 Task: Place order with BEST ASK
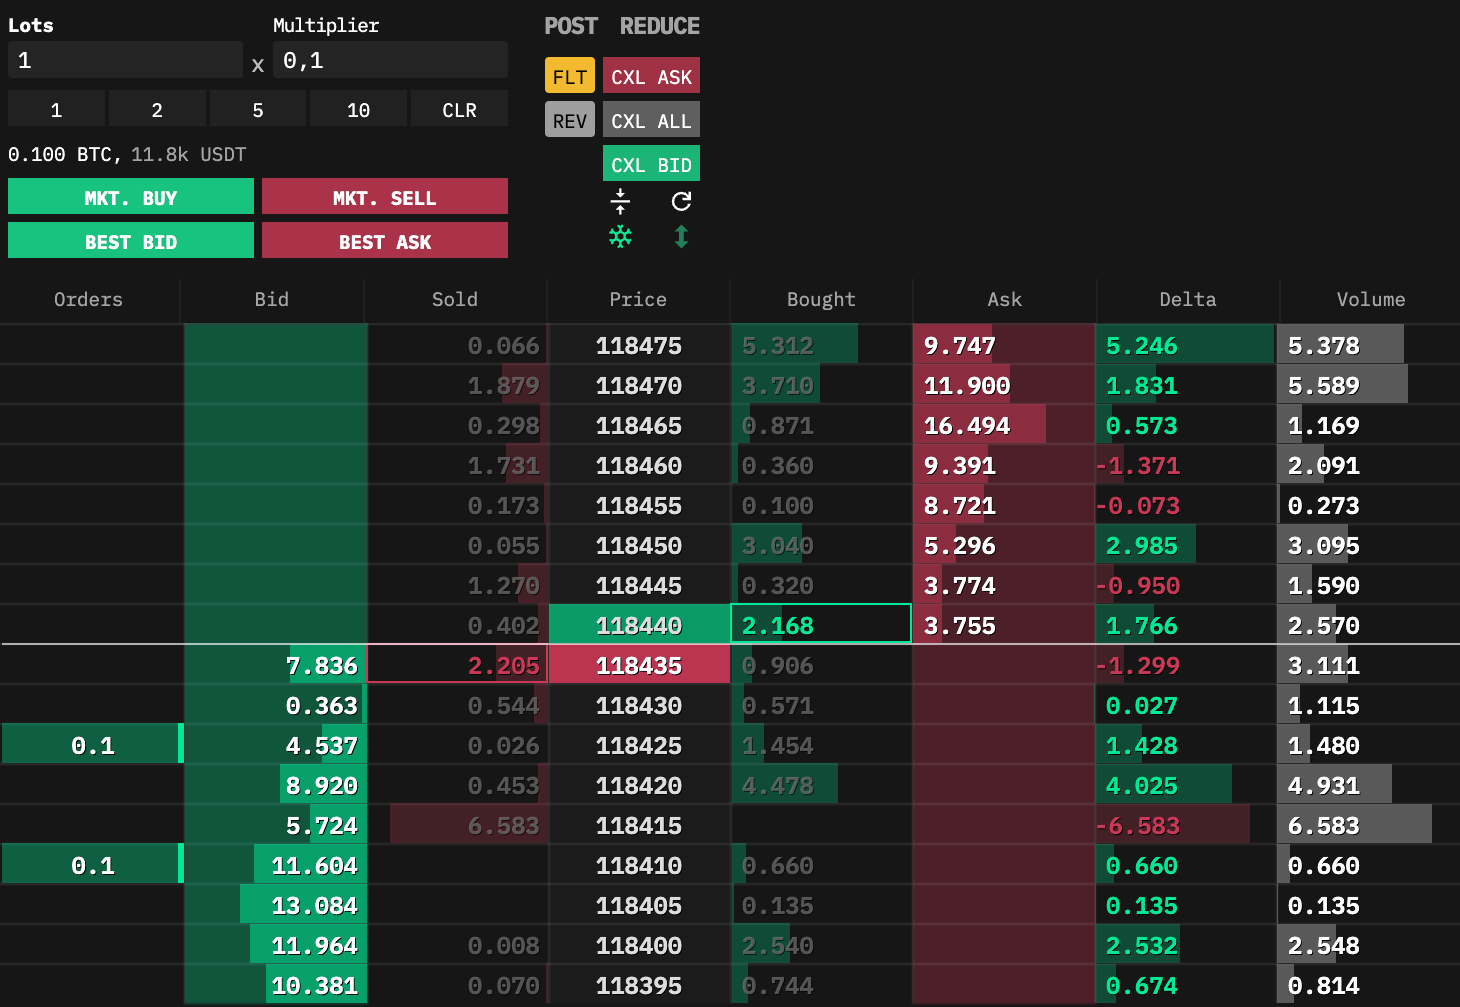[x=385, y=242]
